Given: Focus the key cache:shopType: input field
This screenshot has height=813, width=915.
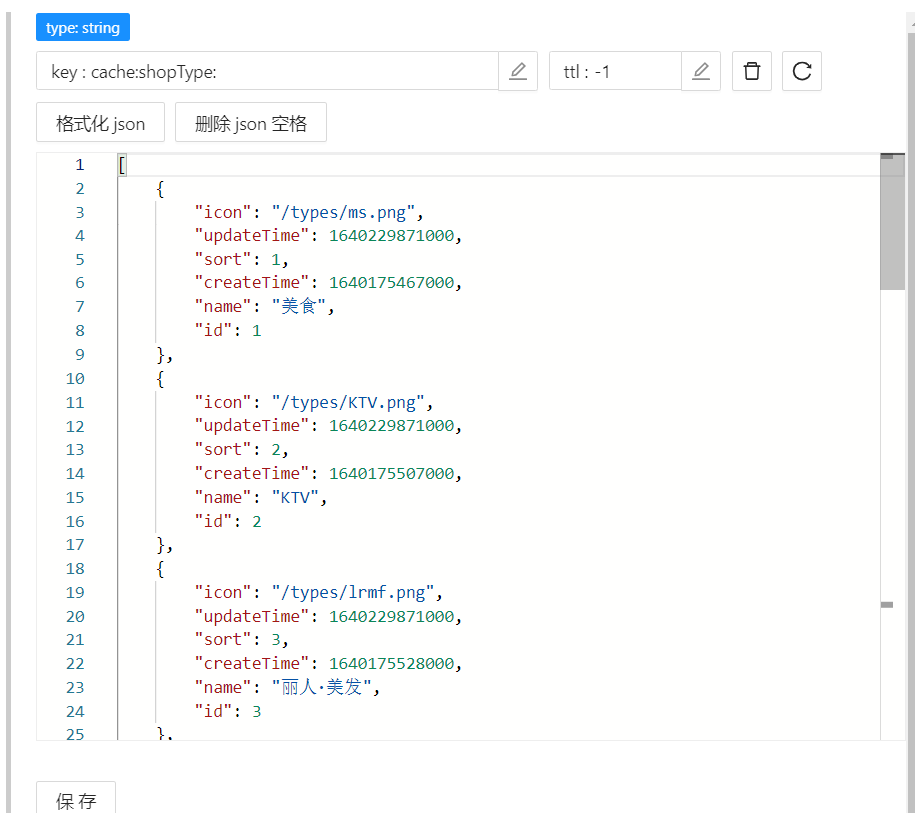Looking at the screenshot, I should click(267, 71).
